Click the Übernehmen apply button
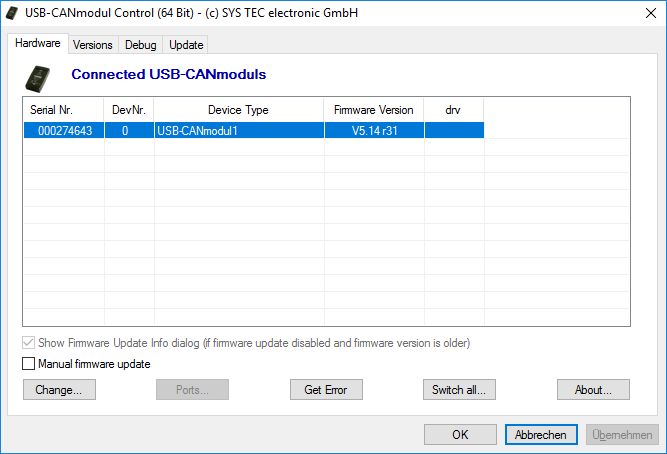Image resolution: width=667 pixels, height=454 pixels. tap(622, 434)
